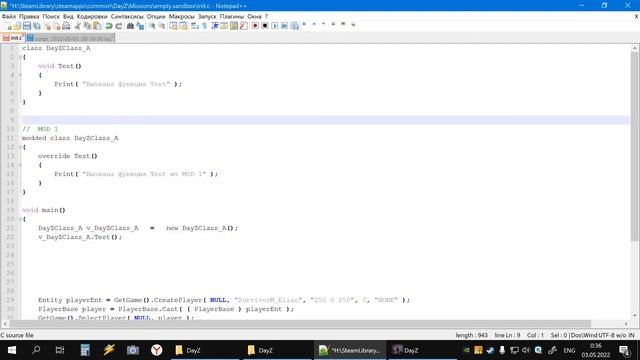The width and height of the screenshot is (640, 360).
Task: Click the 'length : 943' status entry
Action: pos(471,335)
